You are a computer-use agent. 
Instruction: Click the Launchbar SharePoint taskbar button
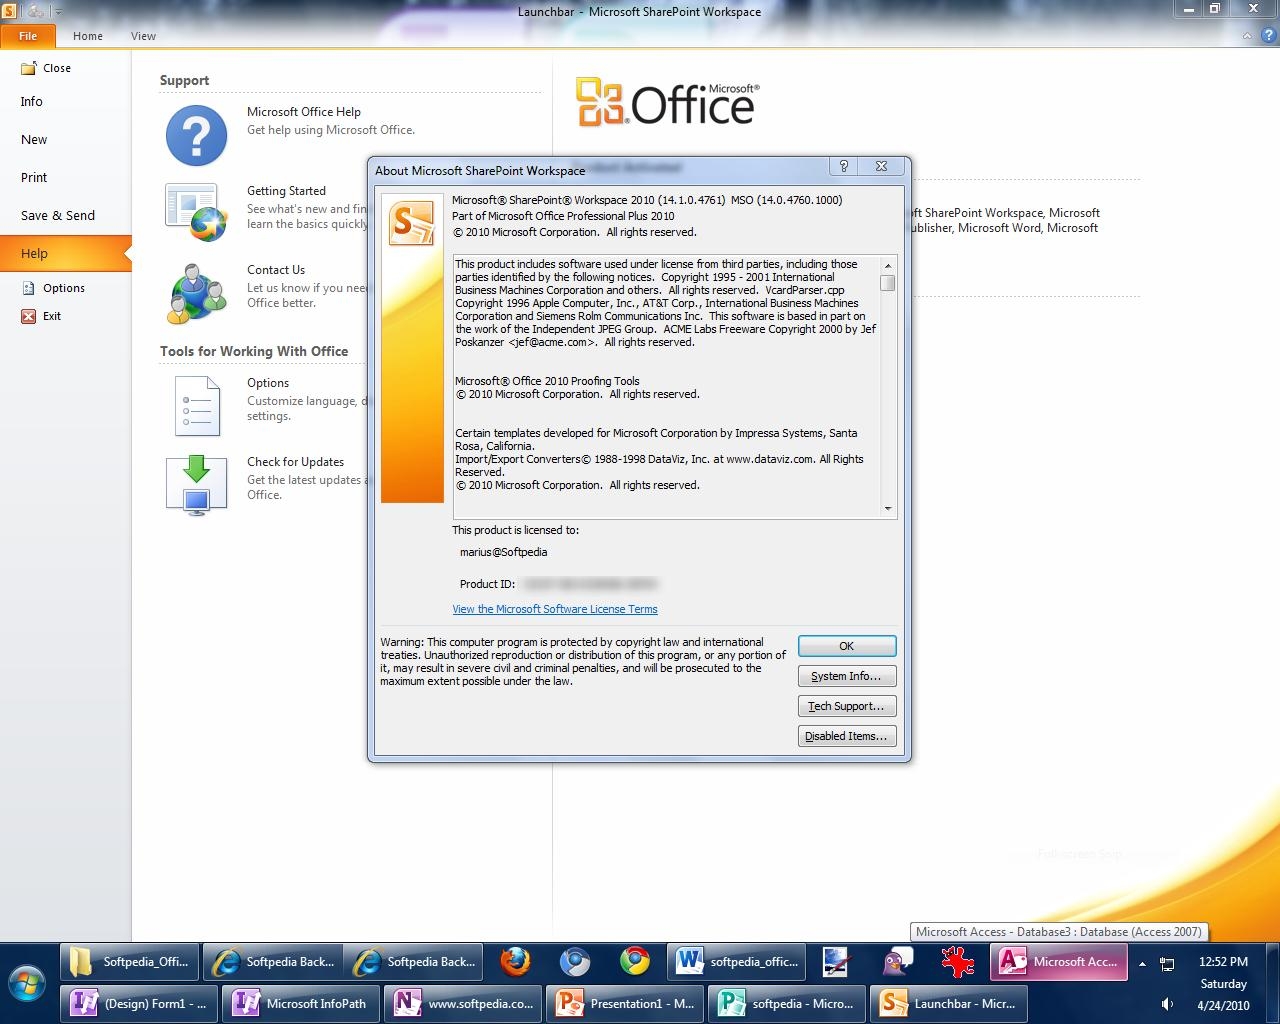[x=949, y=1003]
